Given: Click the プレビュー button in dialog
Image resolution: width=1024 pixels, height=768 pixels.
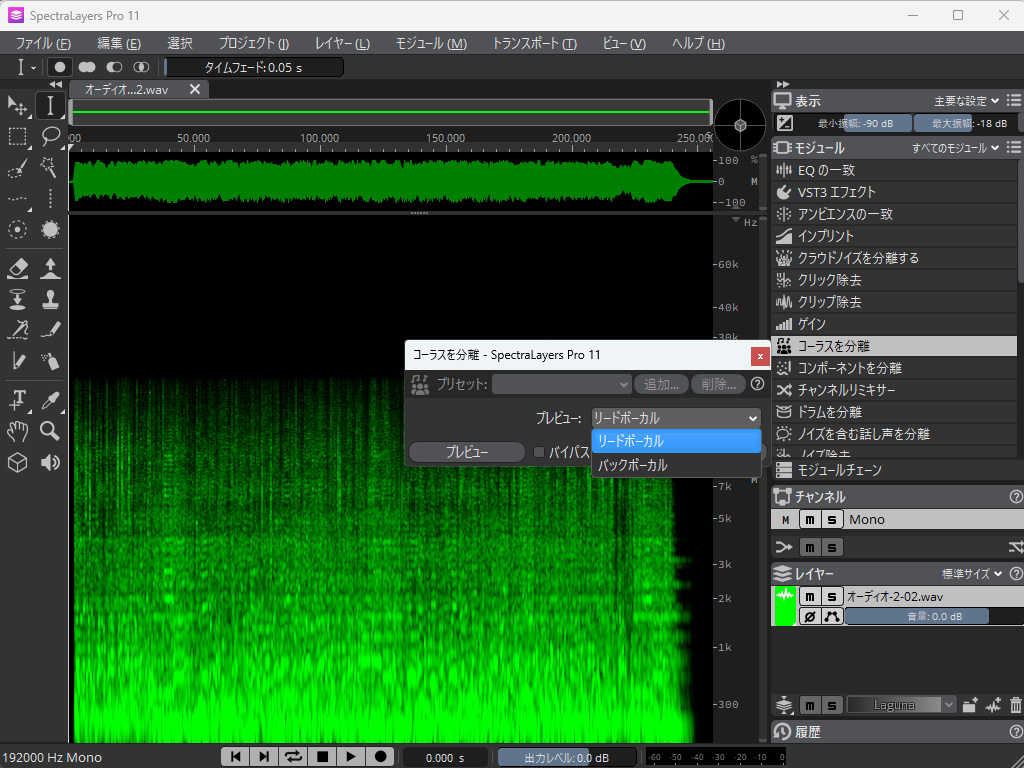Looking at the screenshot, I should pos(466,452).
